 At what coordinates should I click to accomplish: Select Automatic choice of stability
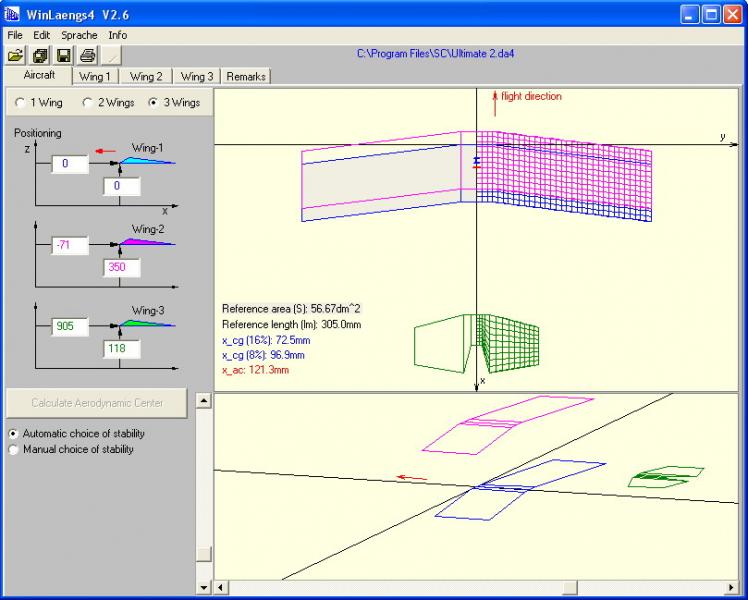[x=14, y=434]
